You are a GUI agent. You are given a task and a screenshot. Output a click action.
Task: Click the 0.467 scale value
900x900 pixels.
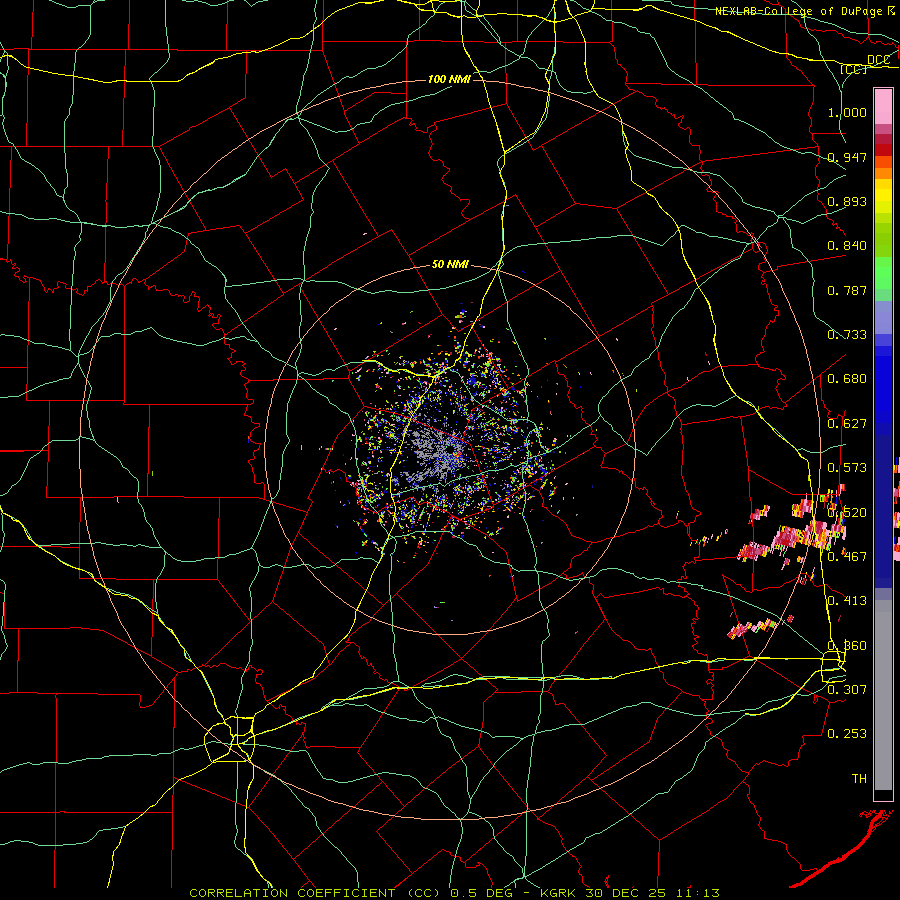pyautogui.click(x=847, y=556)
